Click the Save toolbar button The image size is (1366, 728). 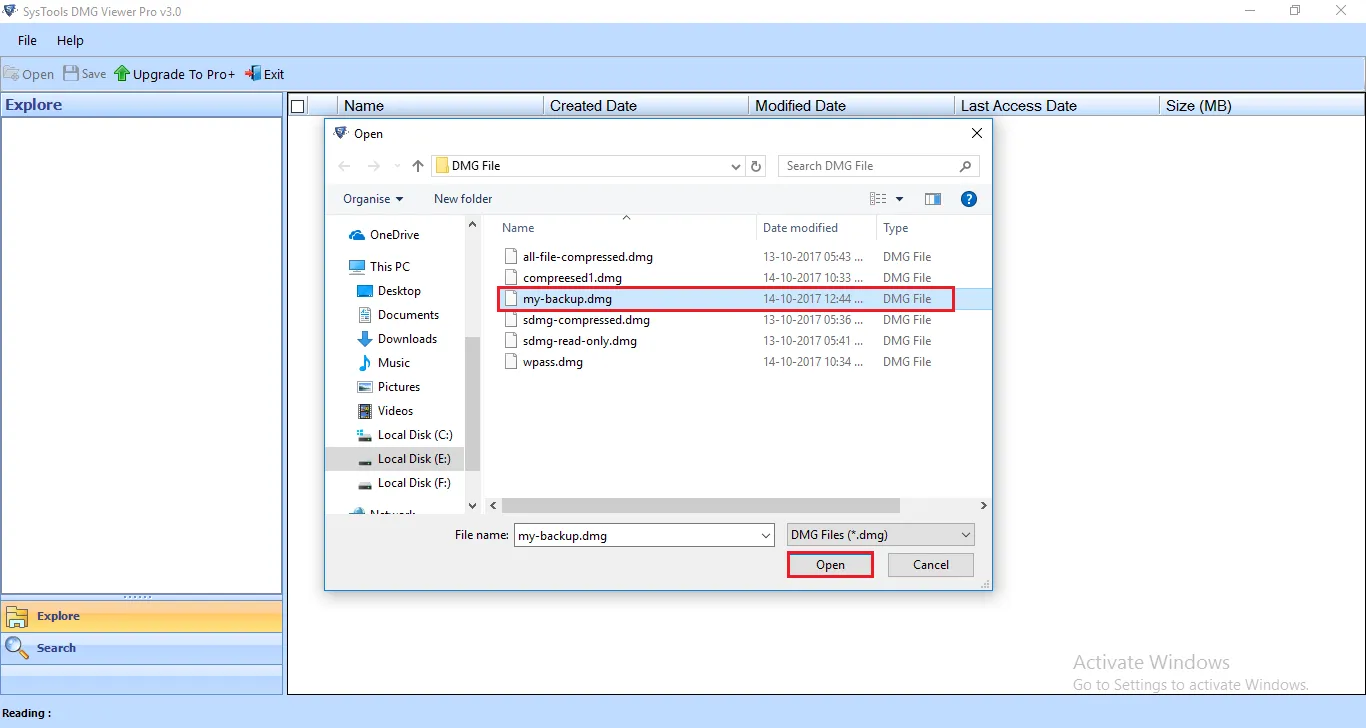click(85, 74)
